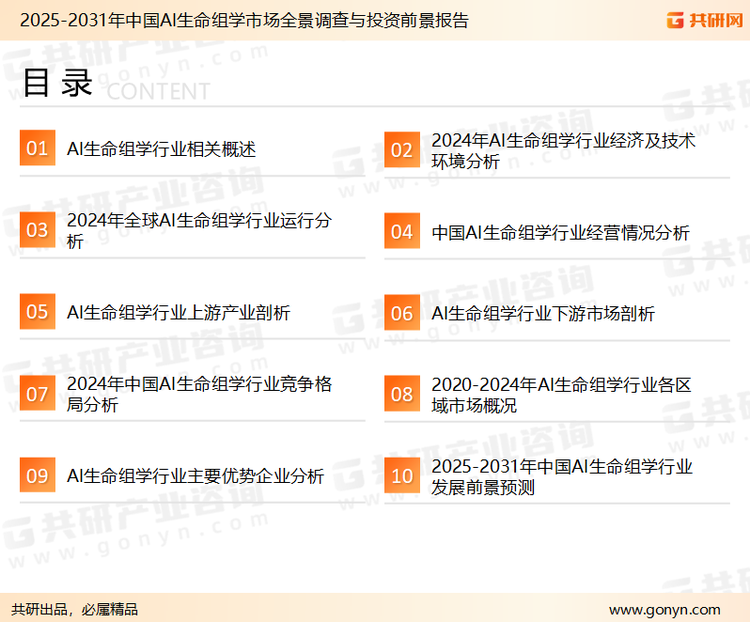The height and width of the screenshot is (622, 750).
Task: Click the orange 05 number badge
Action: click(37, 311)
